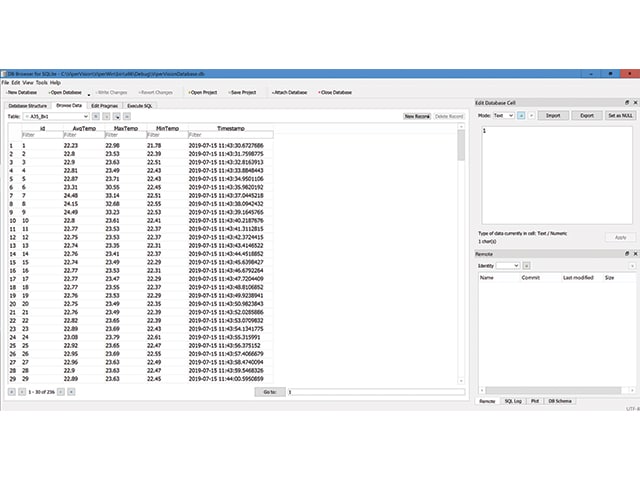Click the New Record button

pyautogui.click(x=417, y=116)
